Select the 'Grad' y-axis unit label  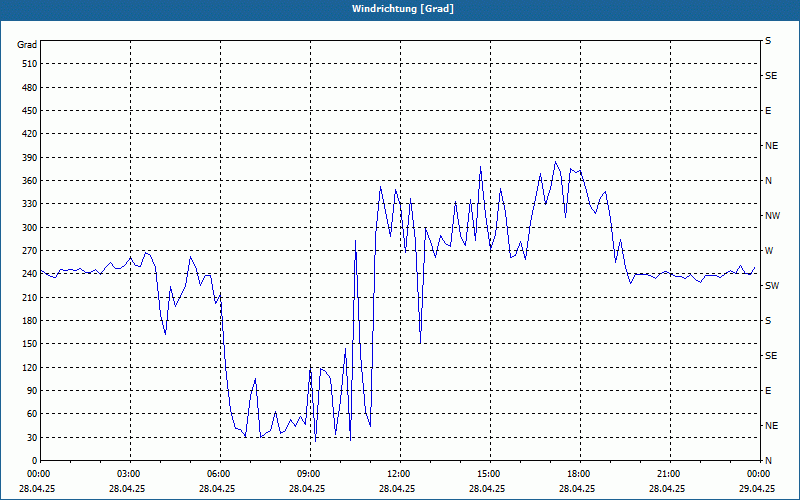27,45
